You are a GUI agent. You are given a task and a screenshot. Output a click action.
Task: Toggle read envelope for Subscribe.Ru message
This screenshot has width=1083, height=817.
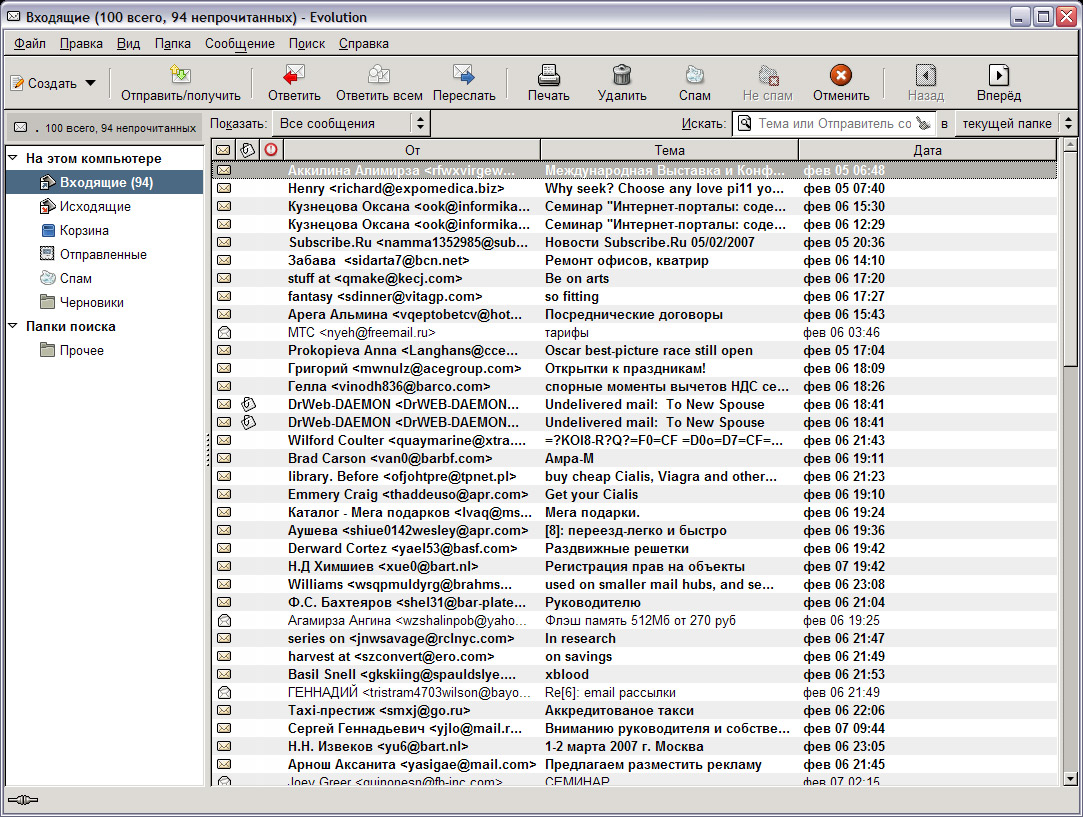[224, 242]
